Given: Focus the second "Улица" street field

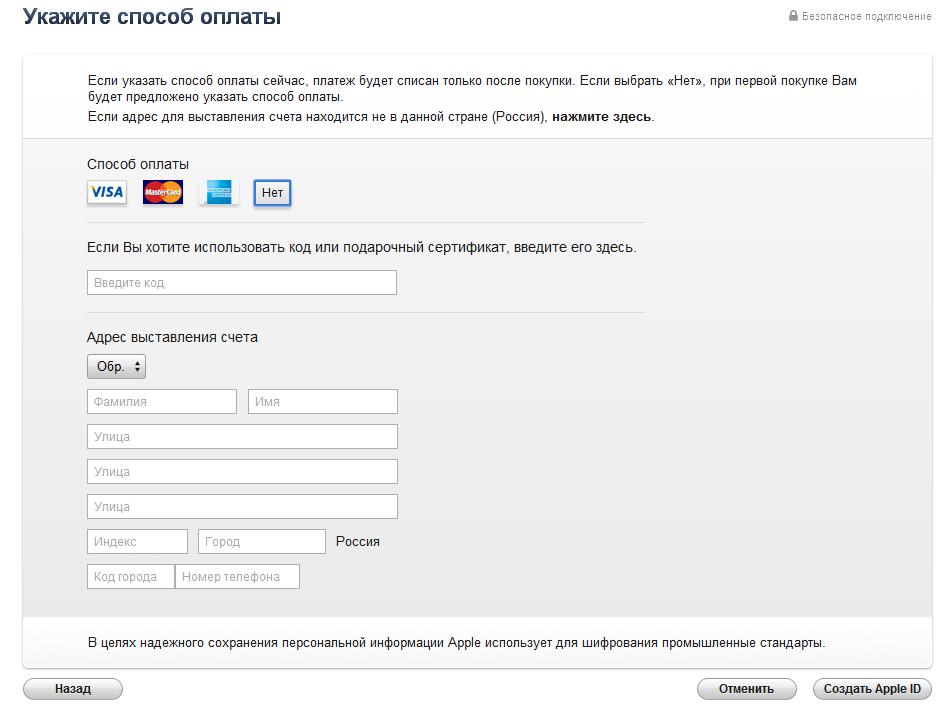Looking at the screenshot, I should 242,472.
